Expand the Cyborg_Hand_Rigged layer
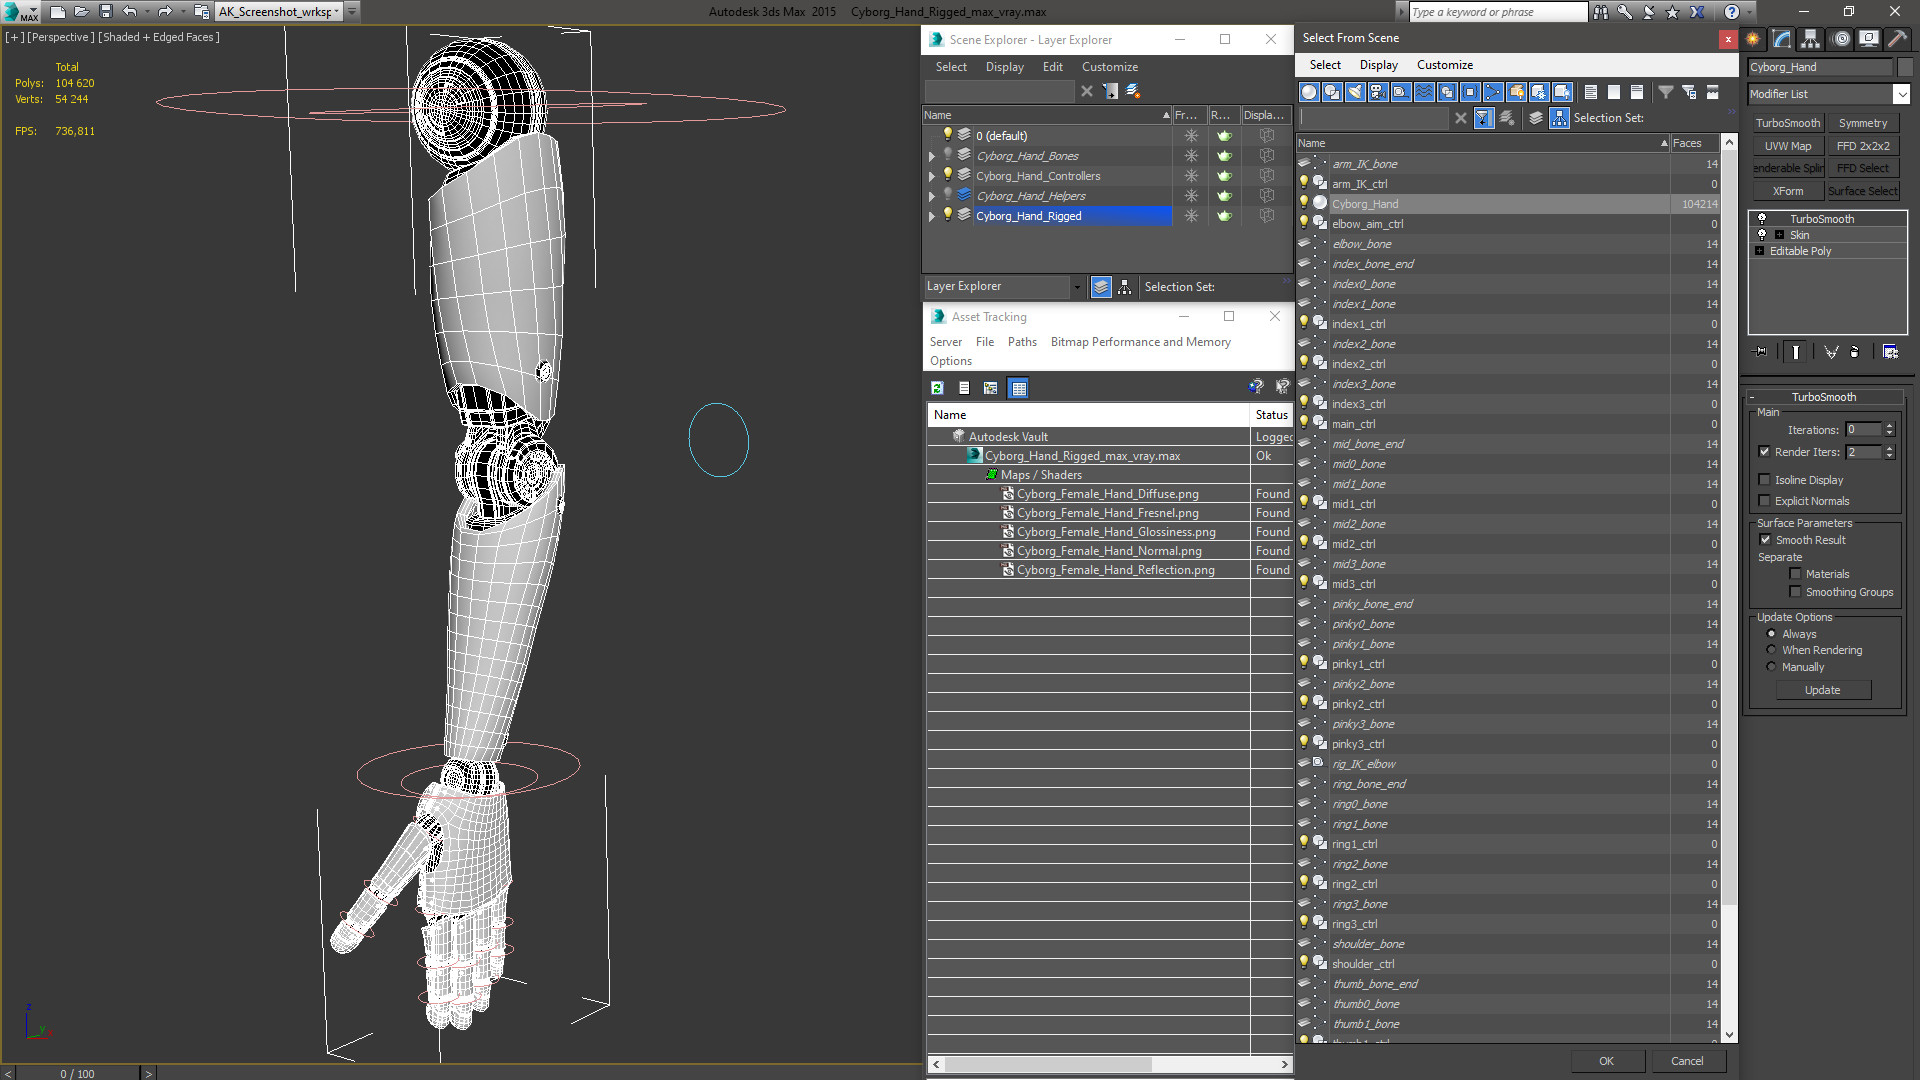The height and width of the screenshot is (1080, 1920). tap(932, 216)
